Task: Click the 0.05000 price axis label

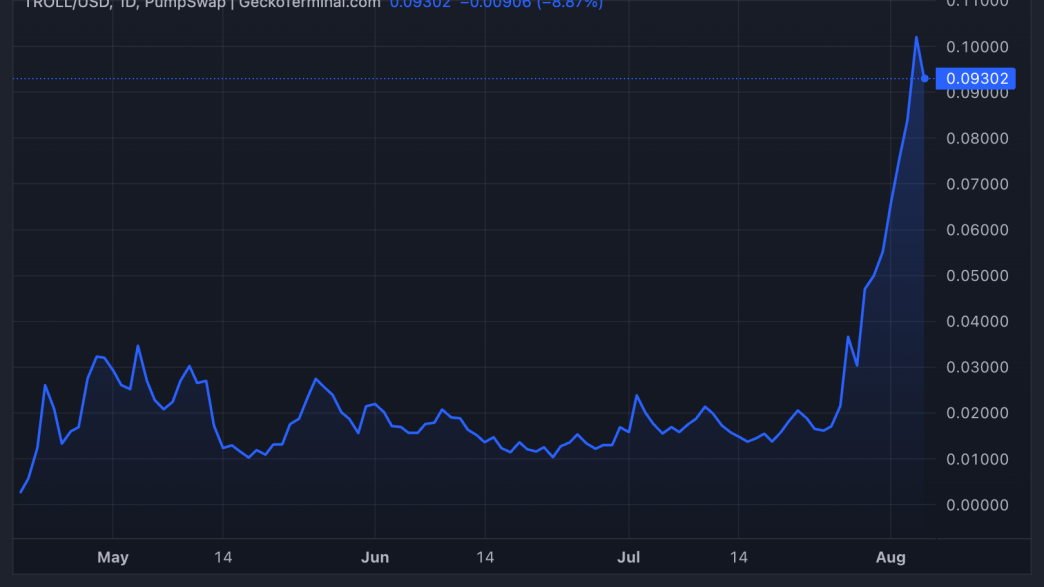Action: click(975, 276)
